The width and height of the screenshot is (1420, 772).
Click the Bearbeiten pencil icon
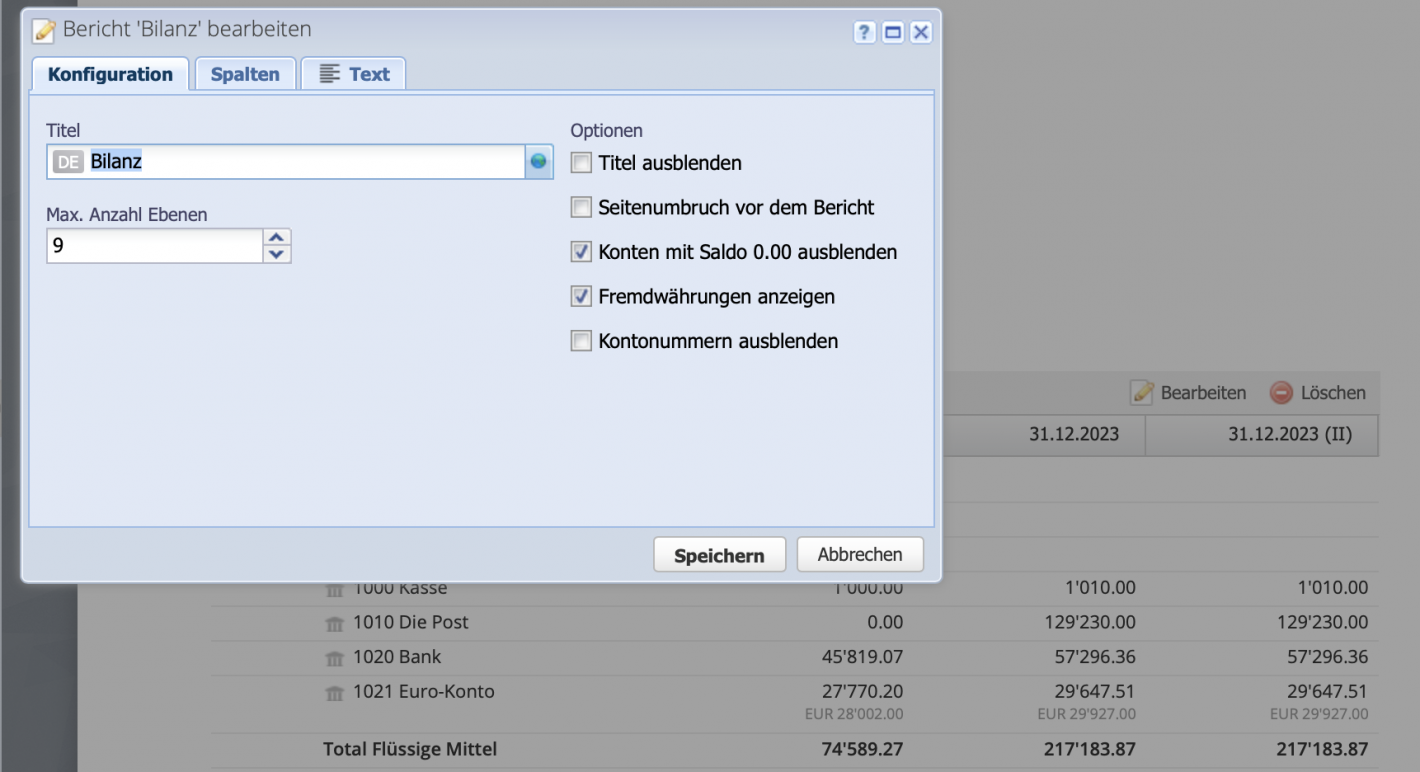click(x=1142, y=392)
